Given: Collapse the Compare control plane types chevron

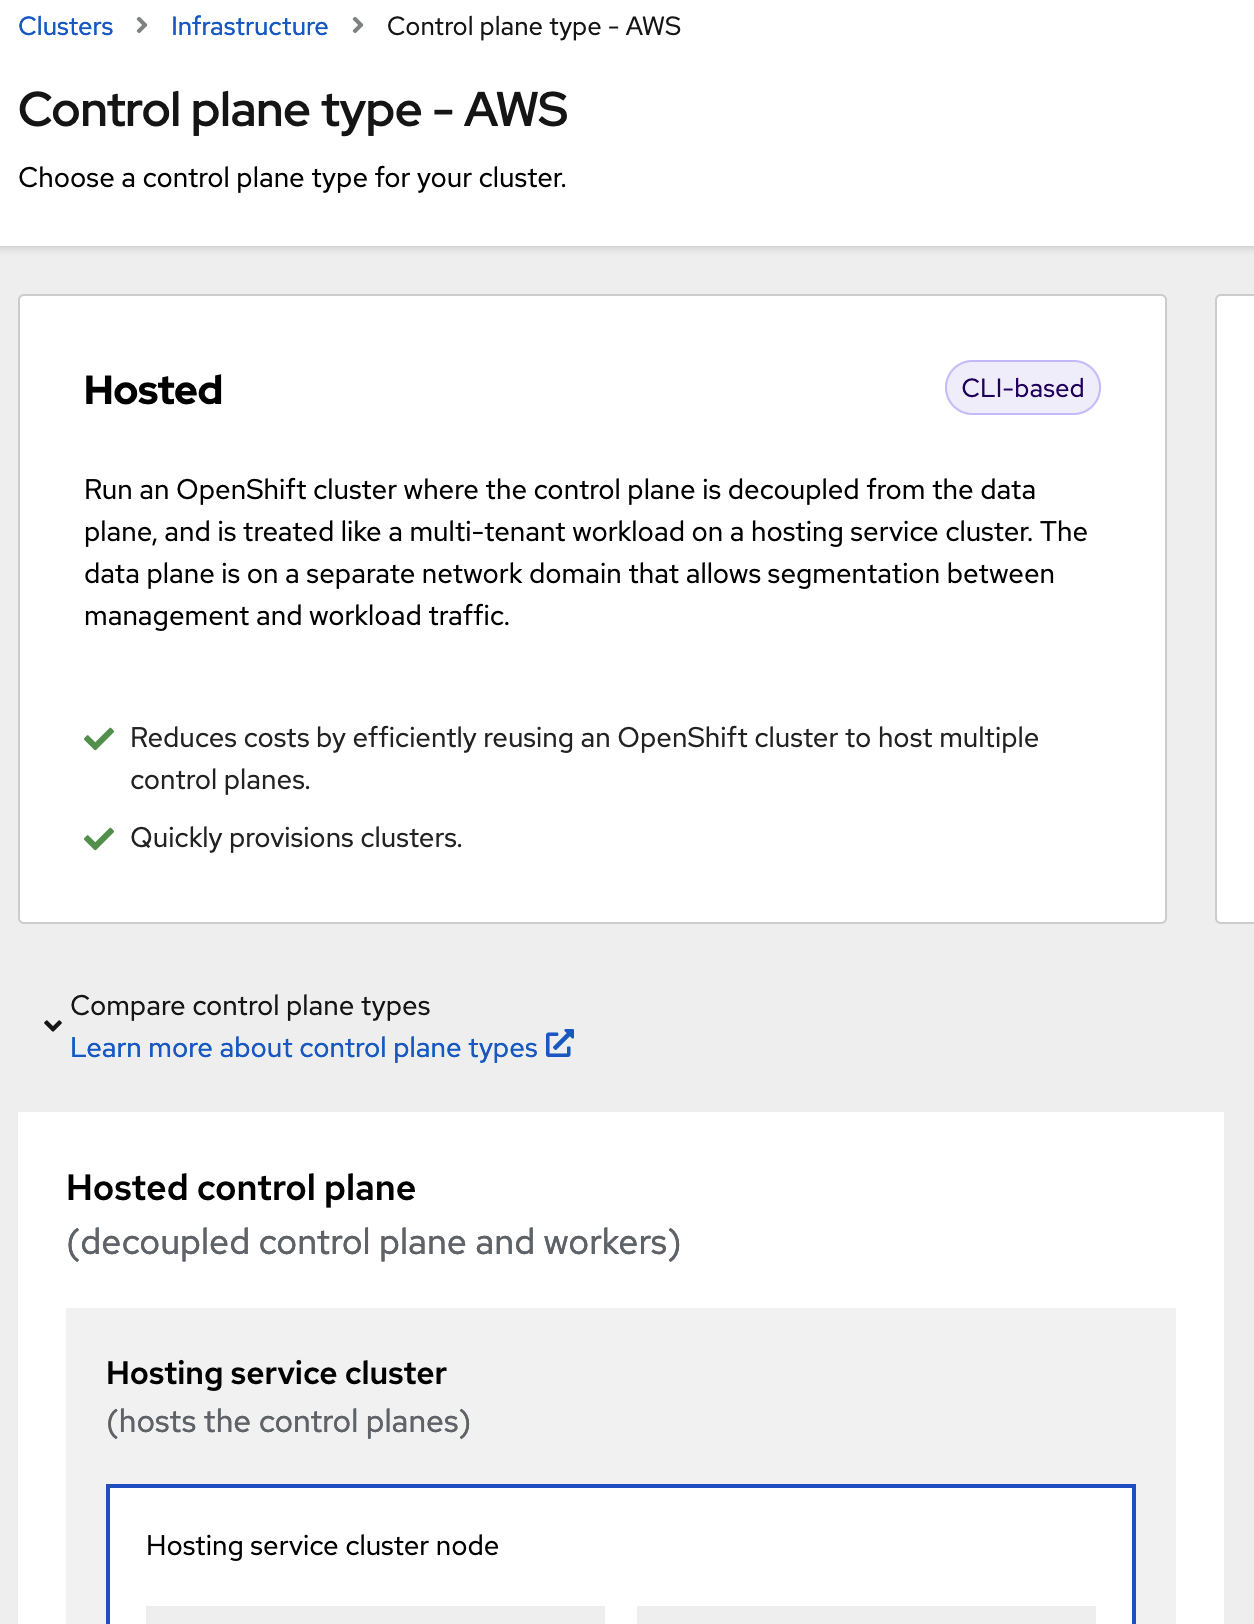Looking at the screenshot, I should click(x=53, y=1025).
